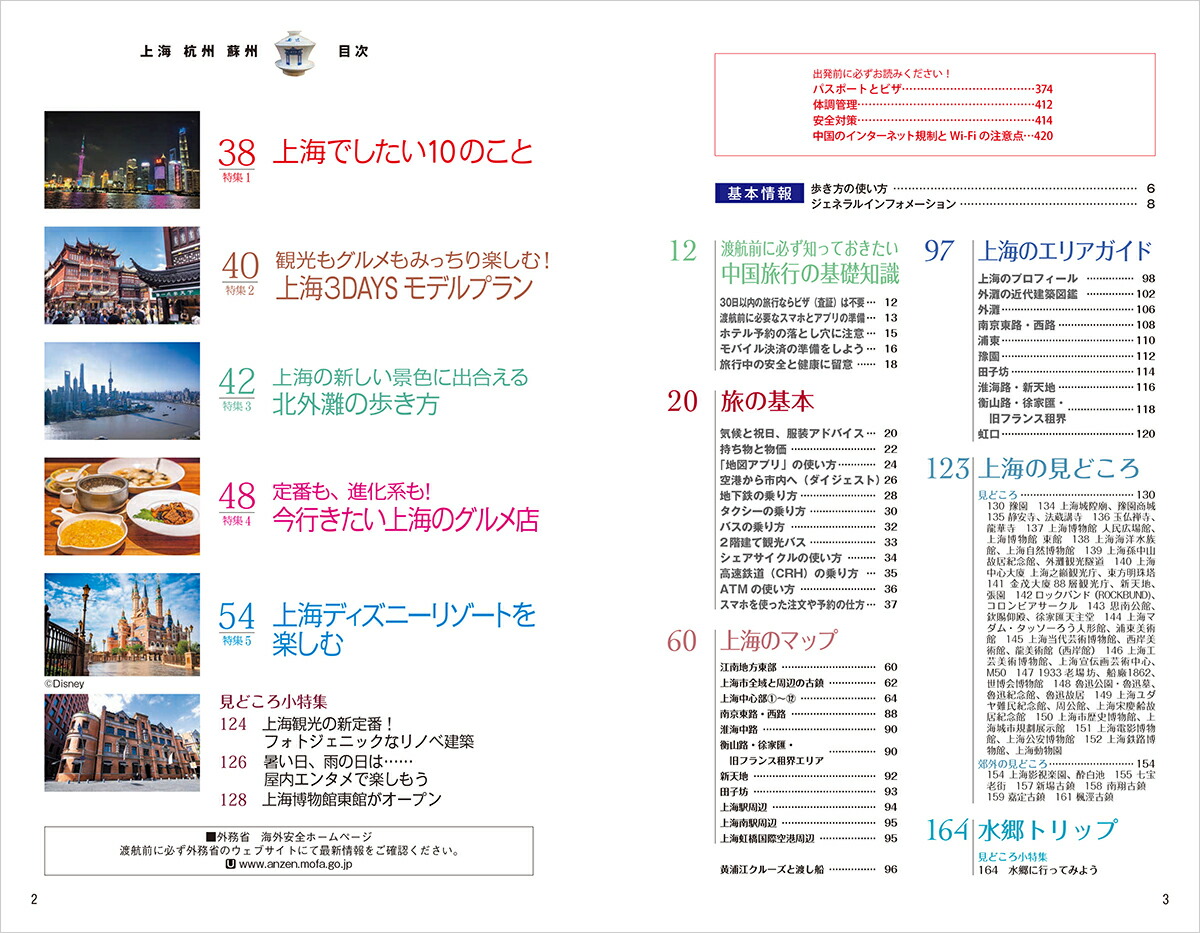Open 旅行中の安全と健康に留意 entry
The height and width of the screenshot is (933, 1200).
pyautogui.click(x=808, y=365)
